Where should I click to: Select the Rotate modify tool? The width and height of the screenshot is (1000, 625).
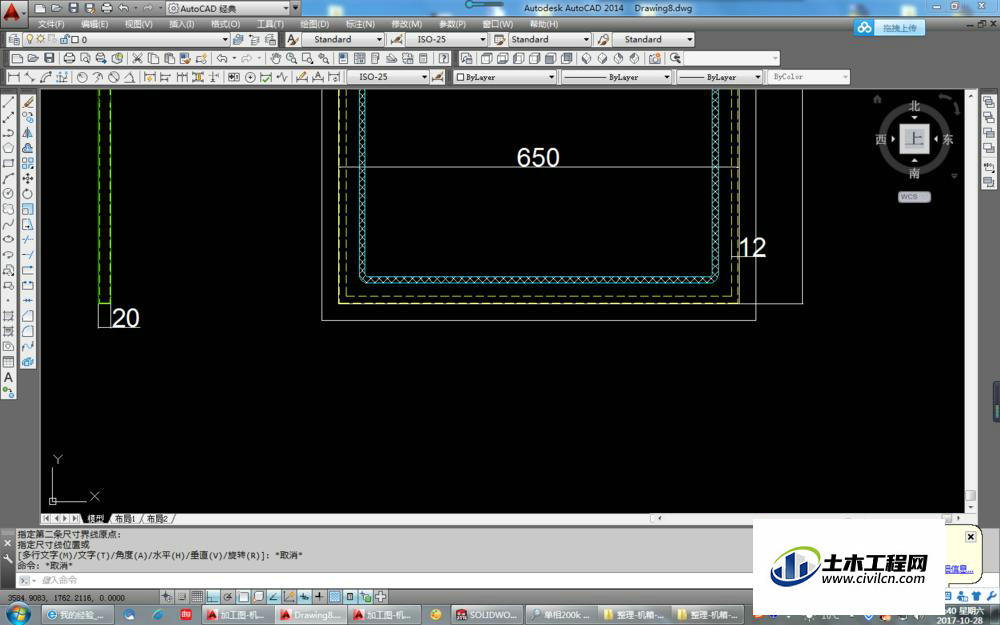click(x=28, y=194)
